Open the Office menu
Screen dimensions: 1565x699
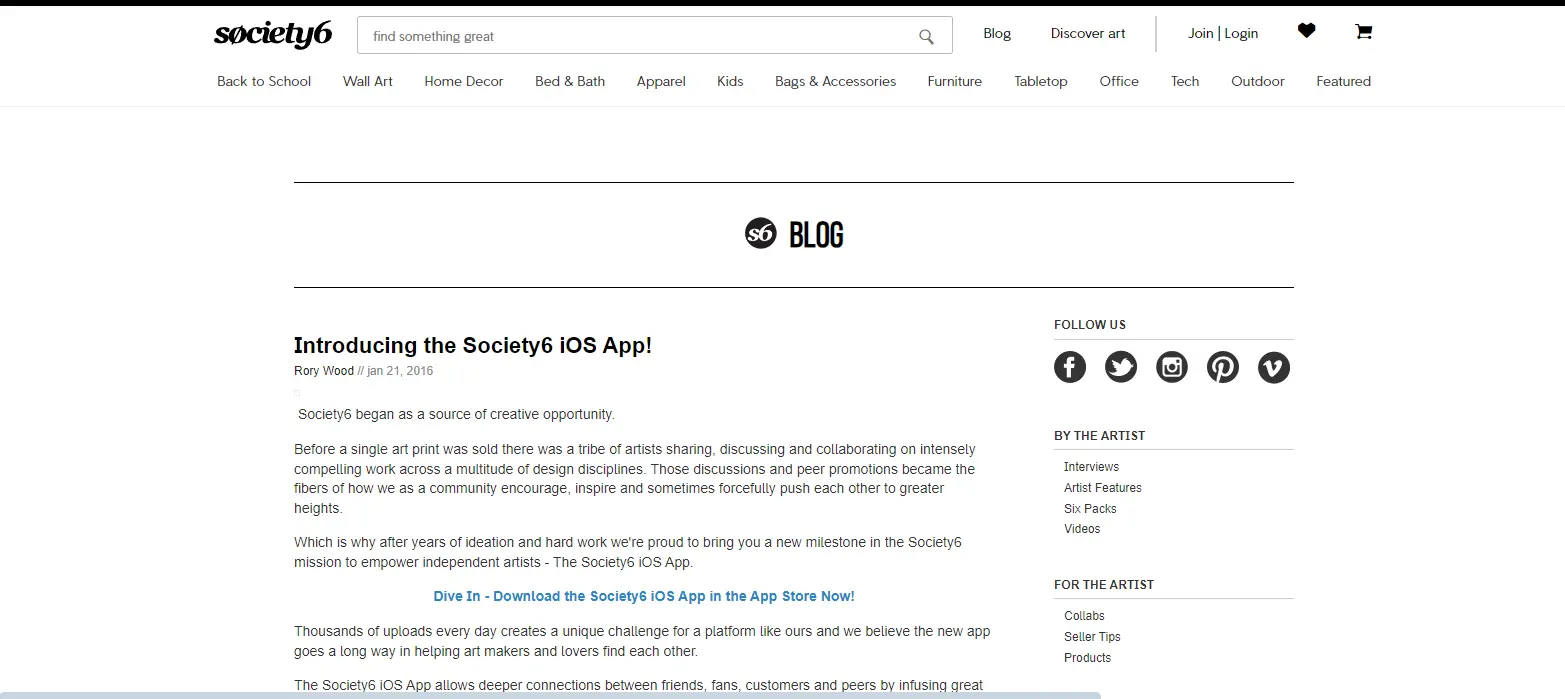pyautogui.click(x=1119, y=81)
